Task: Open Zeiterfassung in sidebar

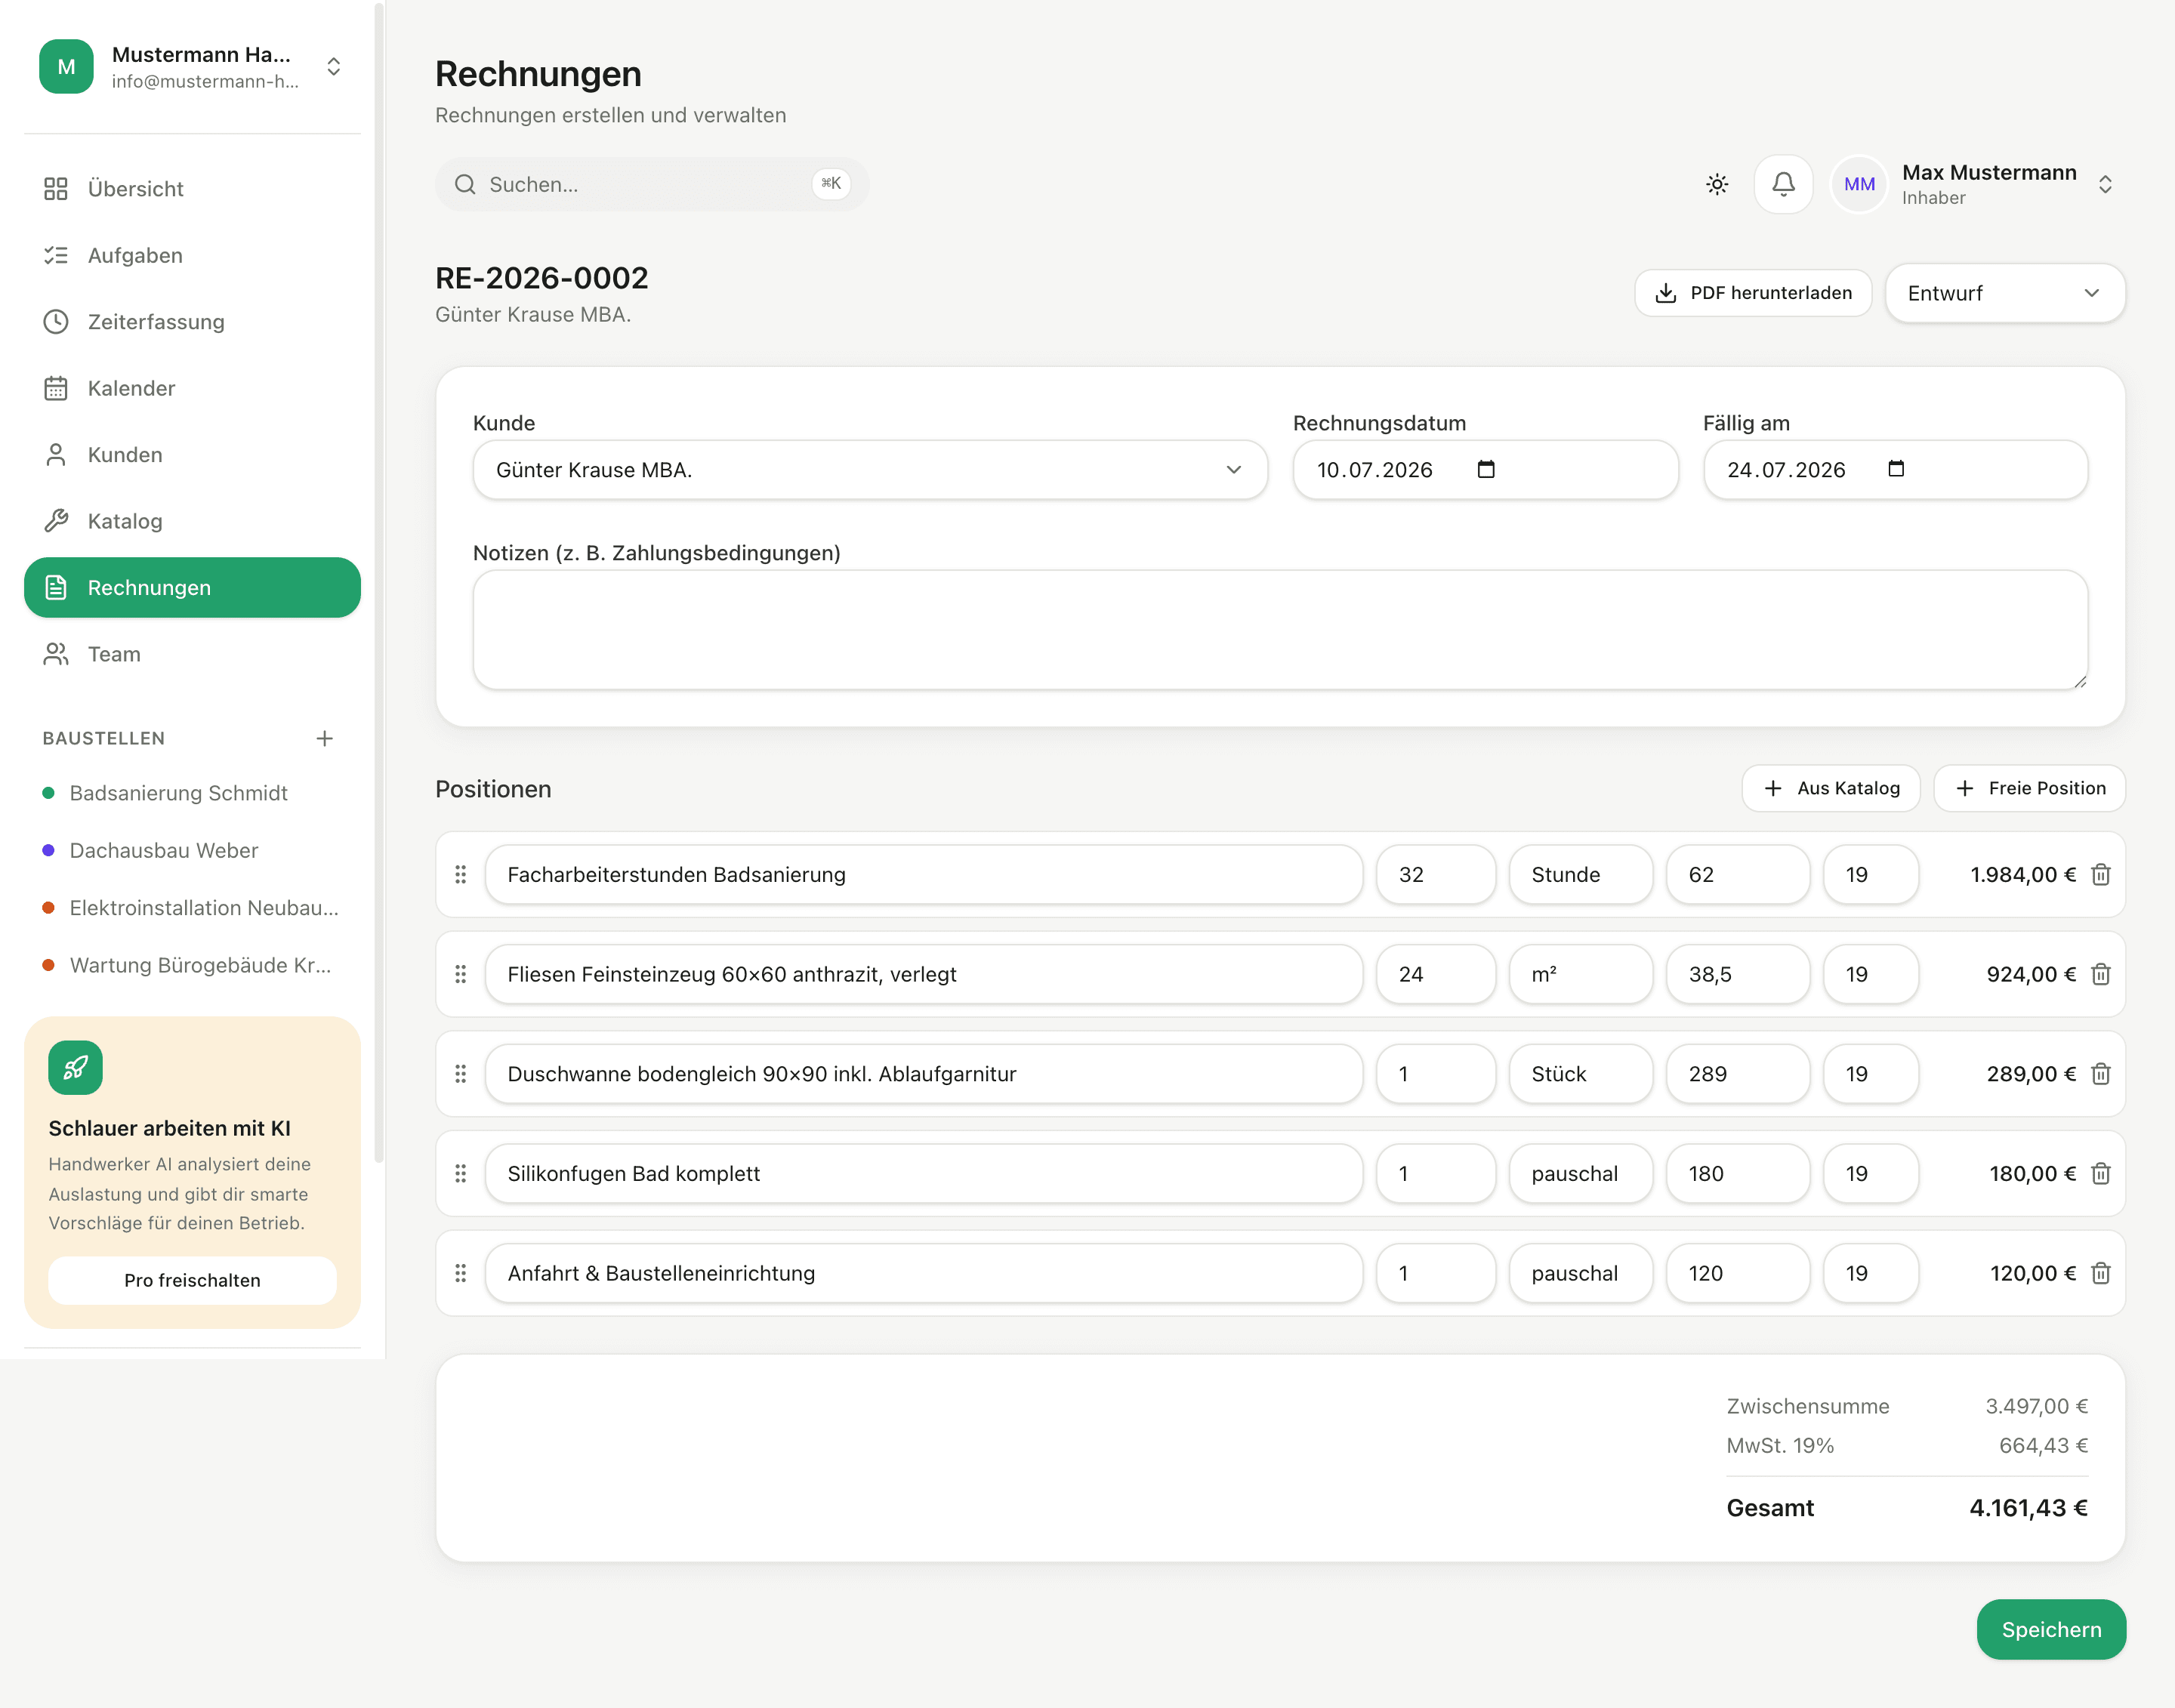Action: click(192, 322)
